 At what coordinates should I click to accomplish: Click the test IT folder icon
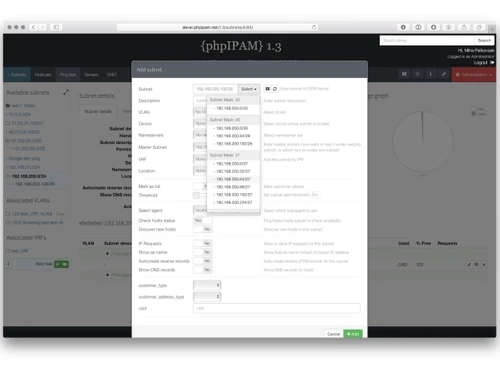[x=8, y=106]
